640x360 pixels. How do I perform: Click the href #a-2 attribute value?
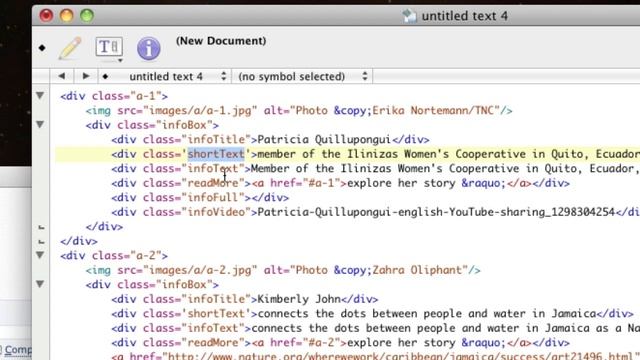coord(321,342)
